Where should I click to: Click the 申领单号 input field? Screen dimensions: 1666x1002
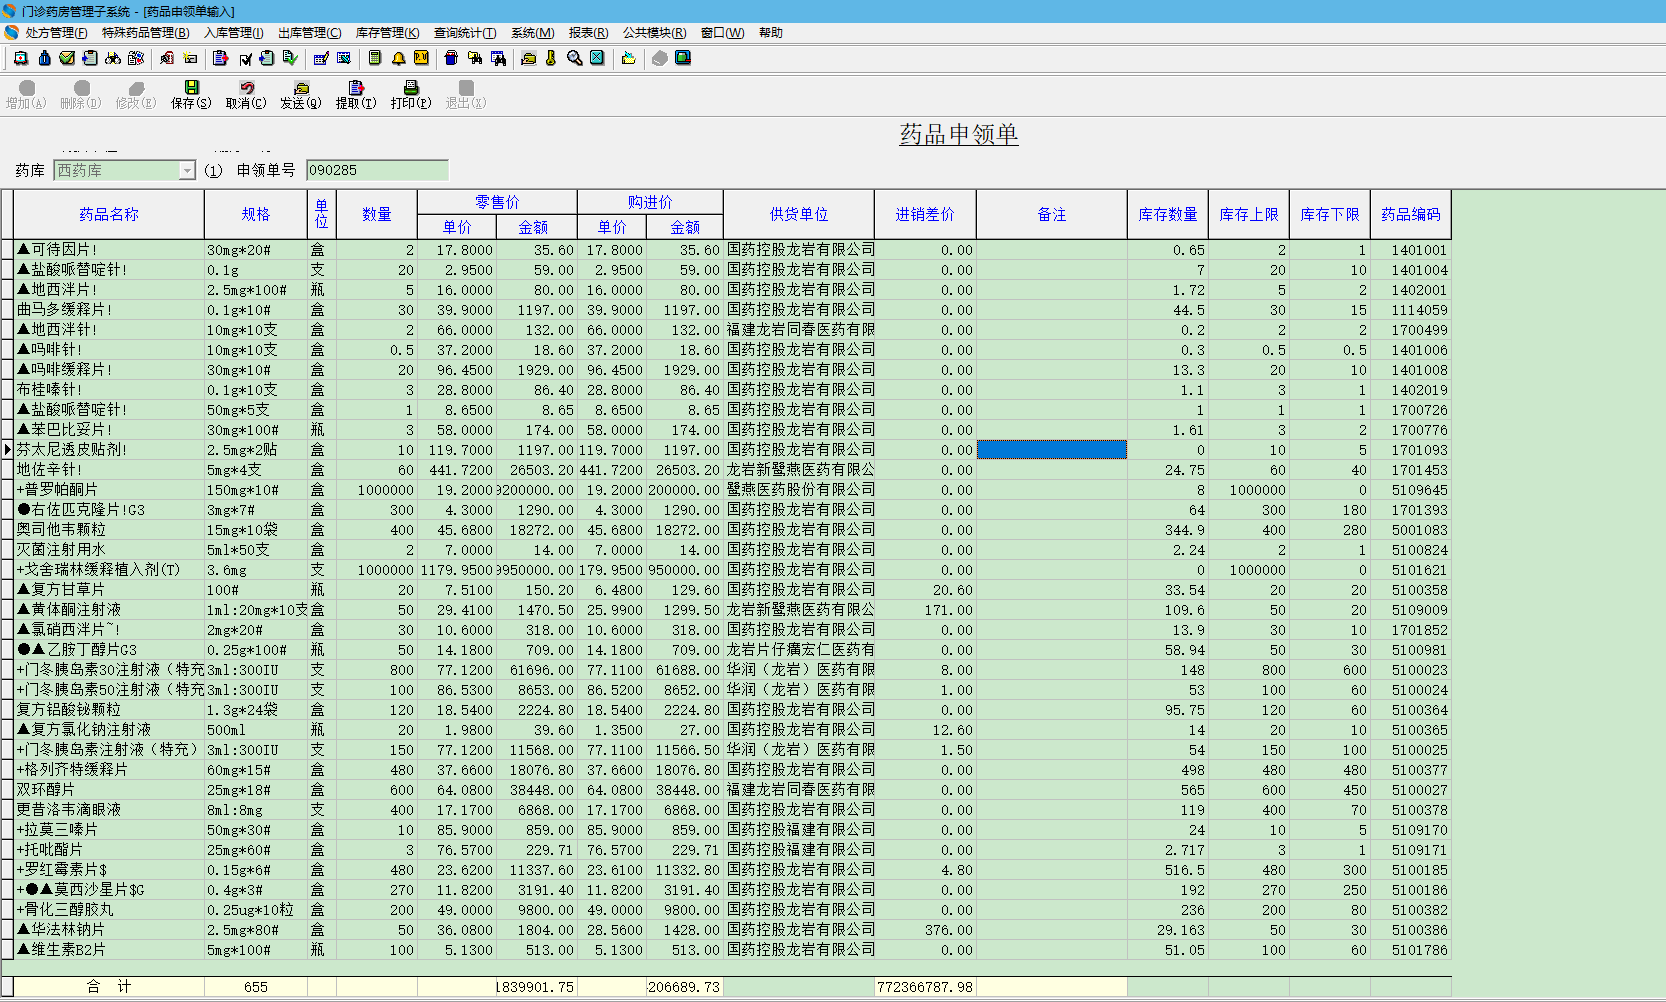pyautogui.click(x=376, y=171)
